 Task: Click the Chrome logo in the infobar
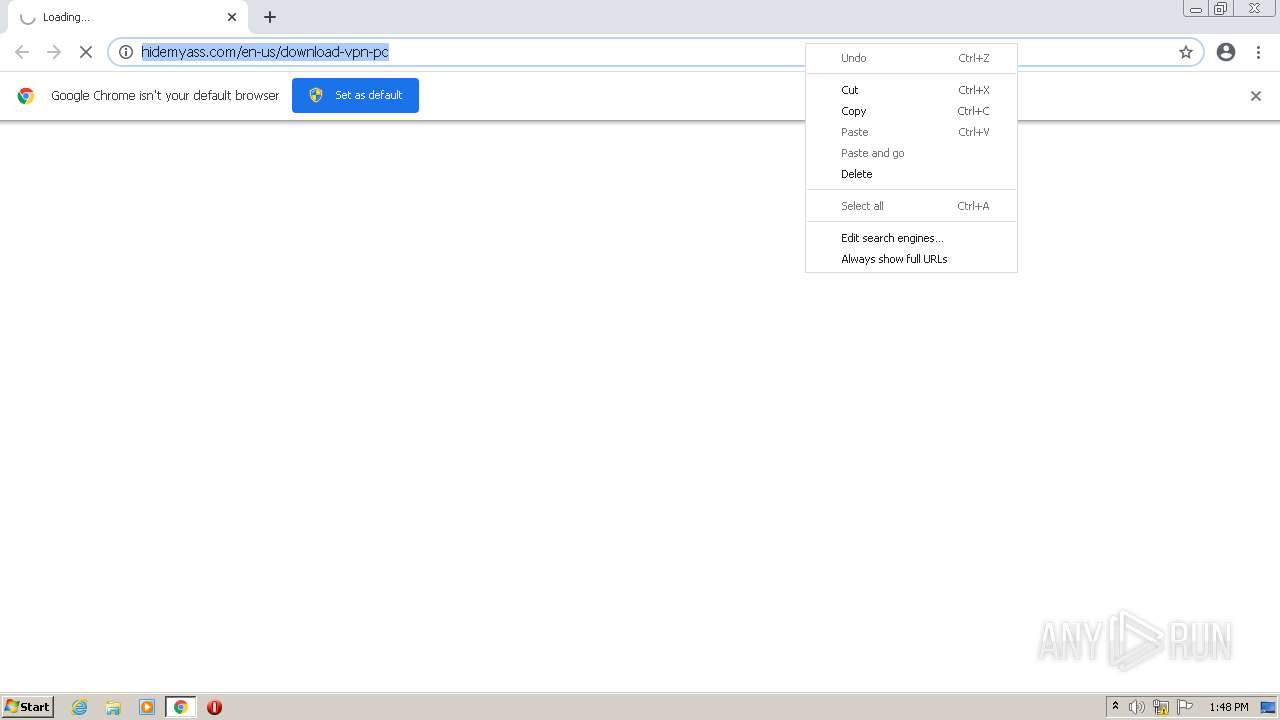click(x=26, y=96)
